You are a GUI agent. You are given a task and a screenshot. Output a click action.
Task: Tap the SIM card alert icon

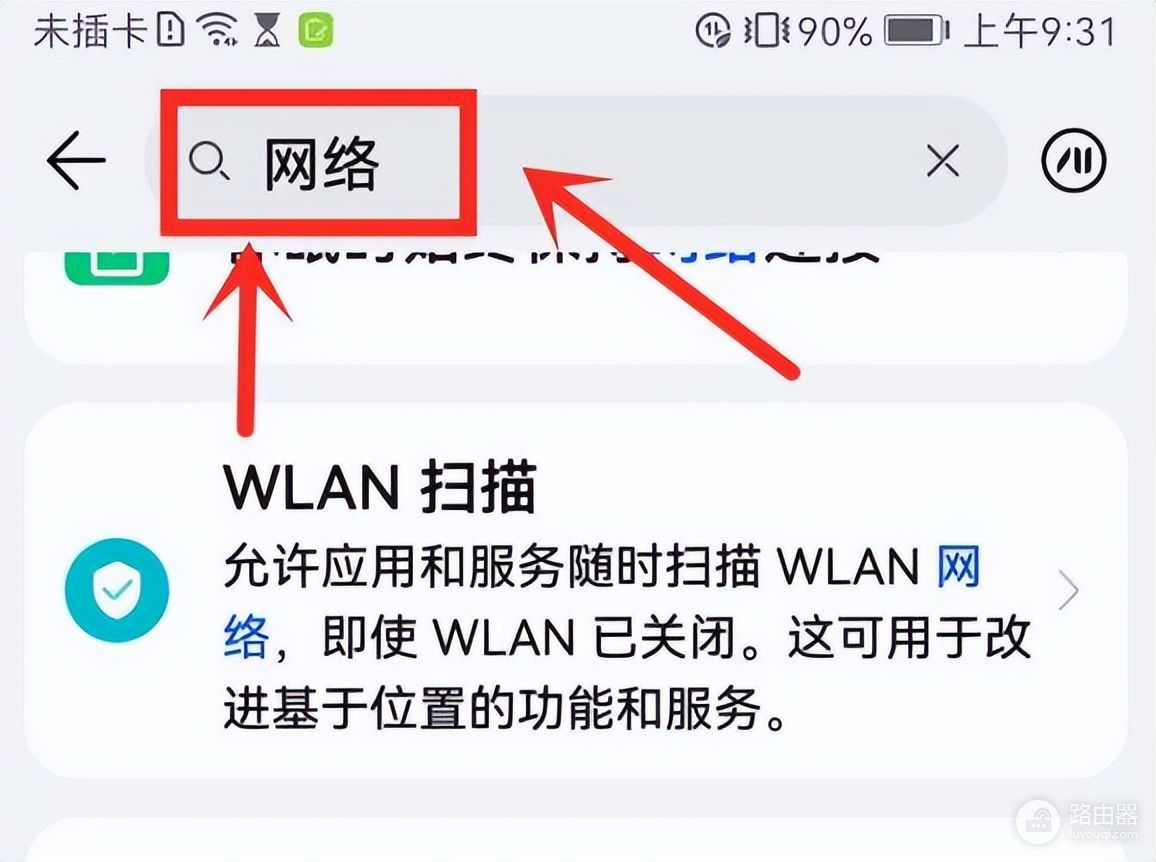[x=170, y=31]
